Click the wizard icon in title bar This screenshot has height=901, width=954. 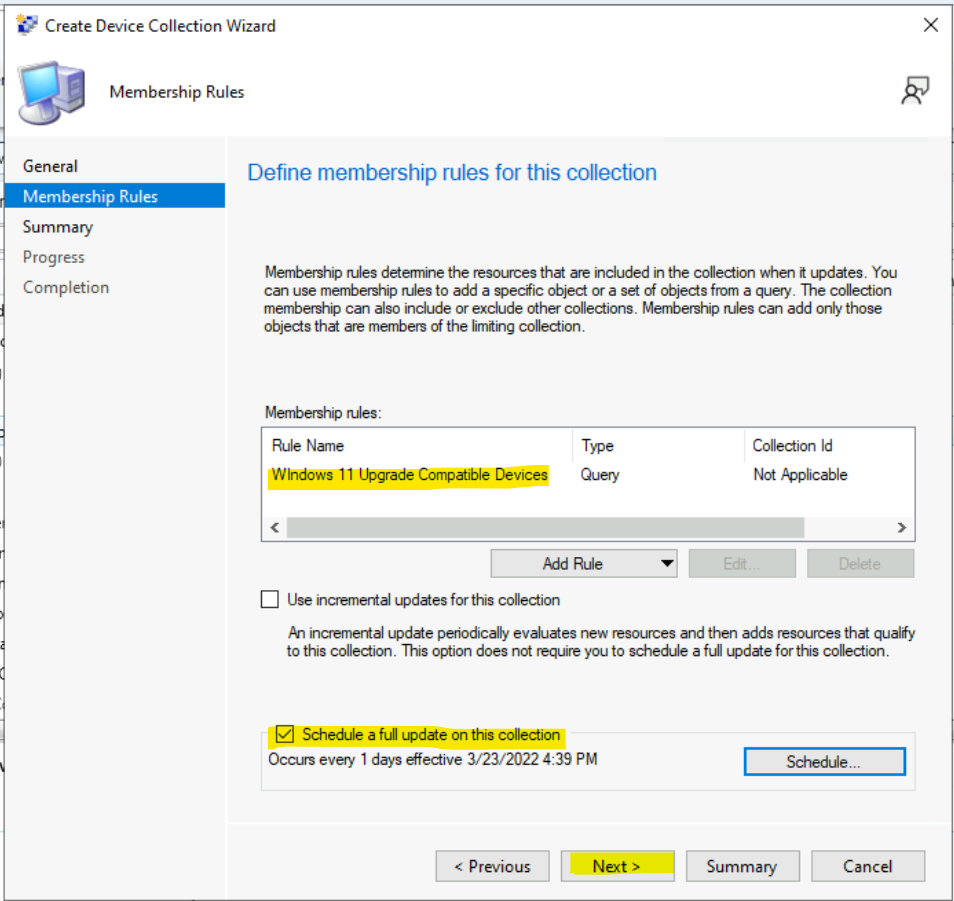click(x=27, y=25)
